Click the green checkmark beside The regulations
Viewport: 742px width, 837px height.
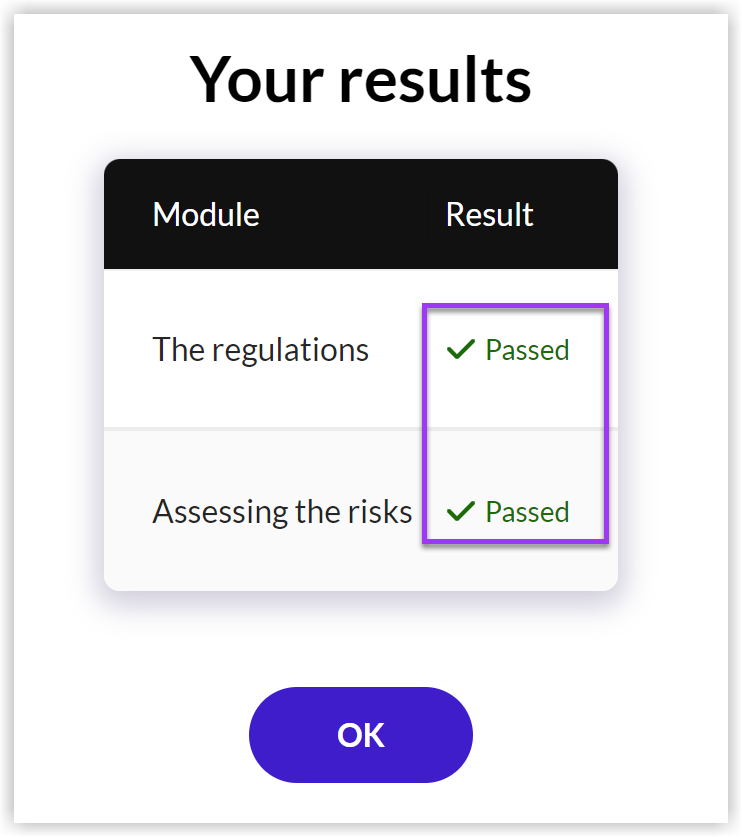pos(460,350)
